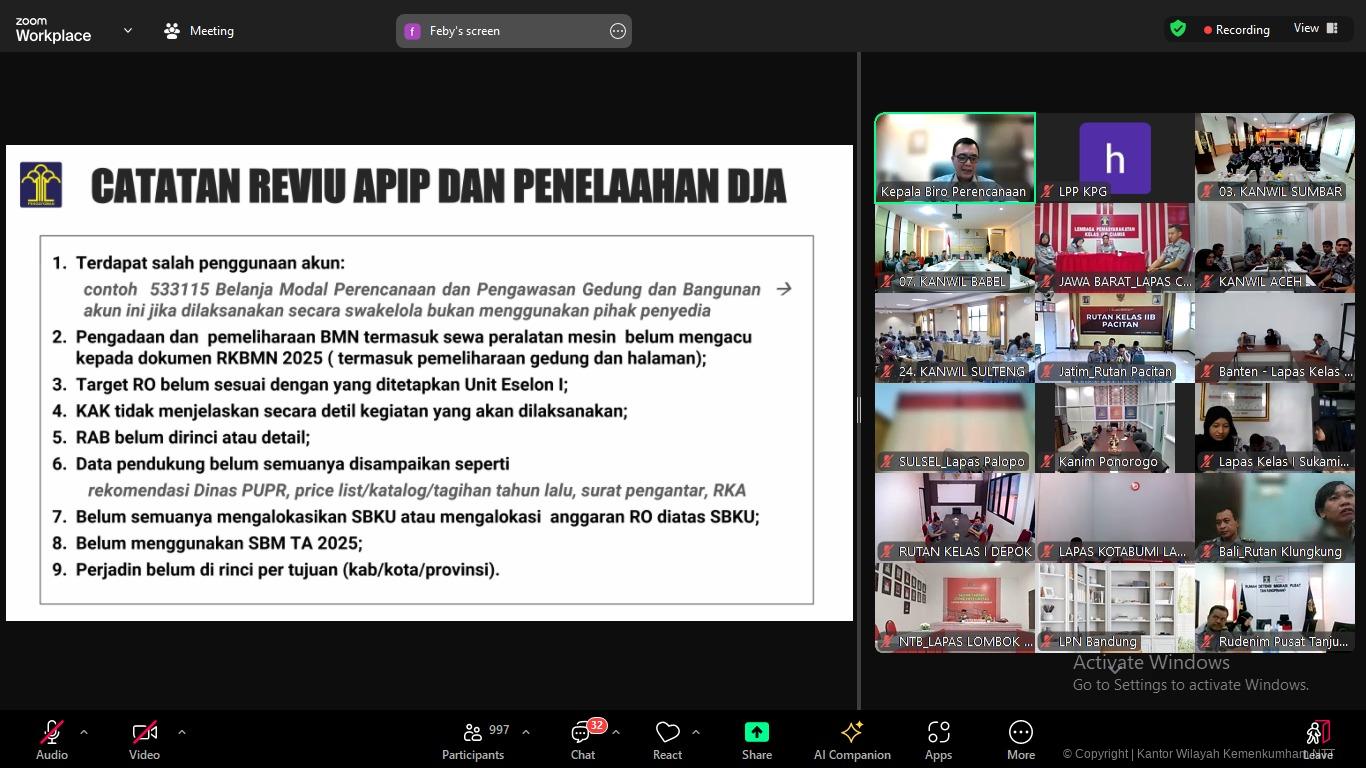Select Kepala Biro Perencanaan video thumbnail
The image size is (1366, 768).
tap(955, 158)
